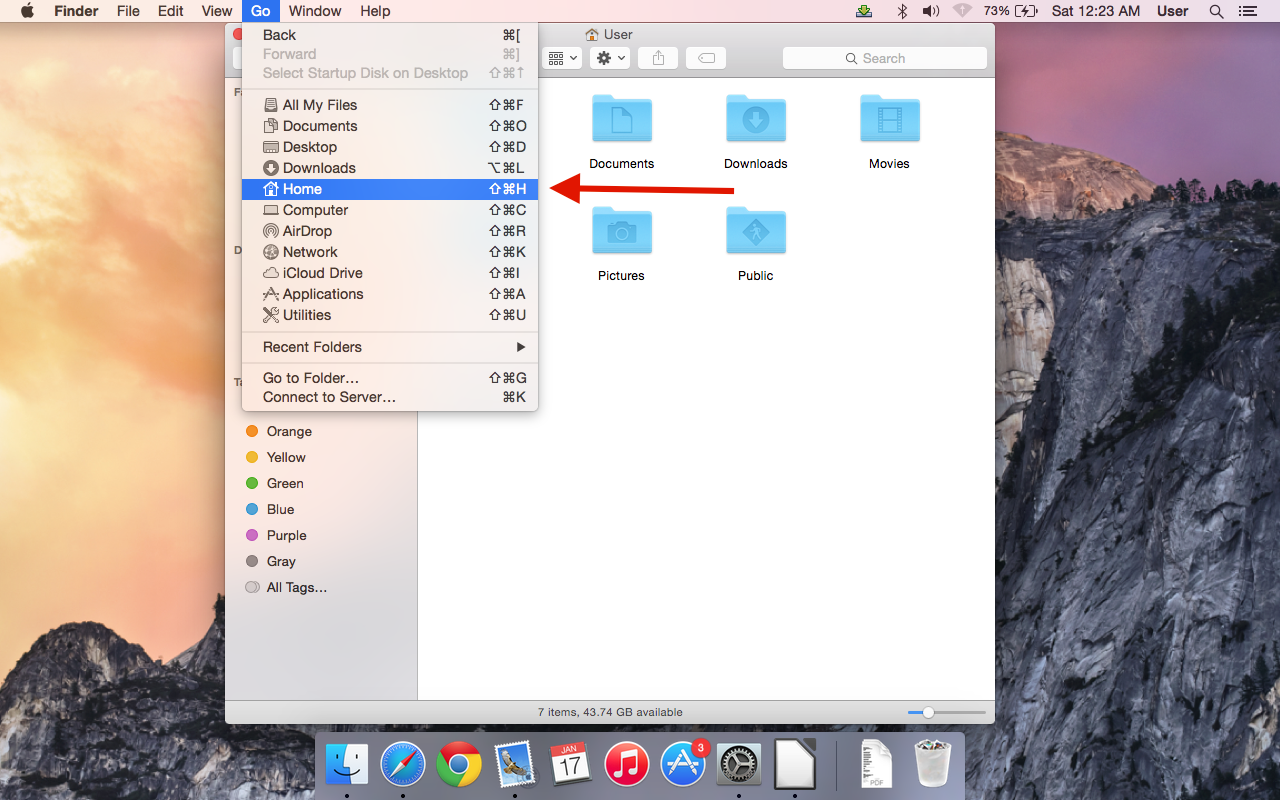The image size is (1280, 800).
Task: Open the App Store with notification badge
Action: tap(683, 766)
